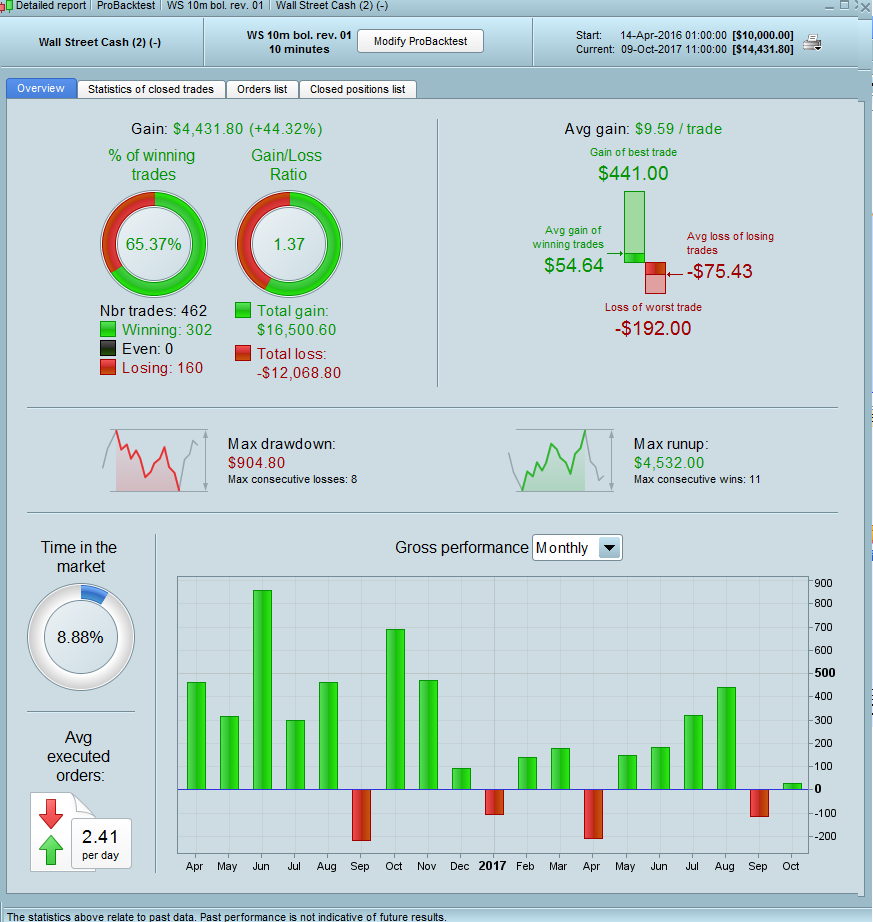The height and width of the screenshot is (922, 873).
Task: Click the Max runup $4,532.00 value
Action: [669, 463]
